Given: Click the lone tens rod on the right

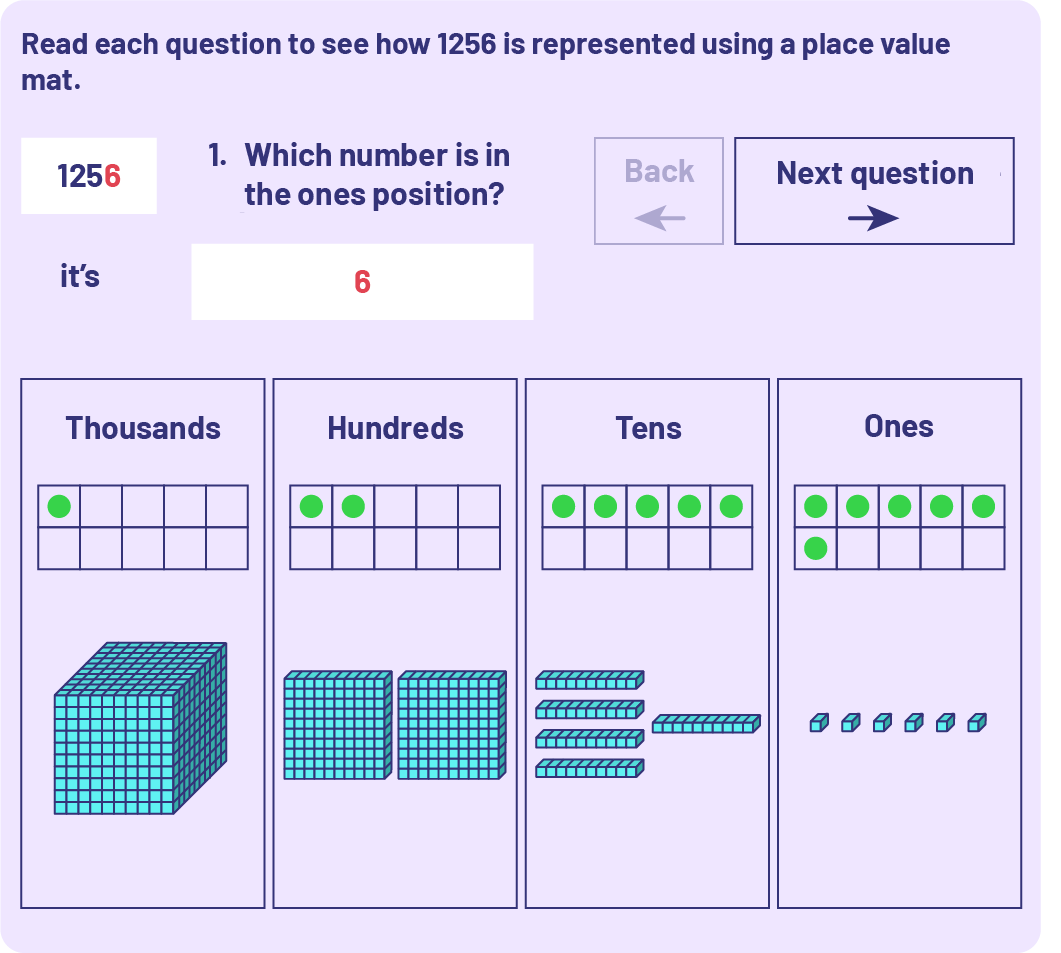Looking at the screenshot, I should pos(706,723).
